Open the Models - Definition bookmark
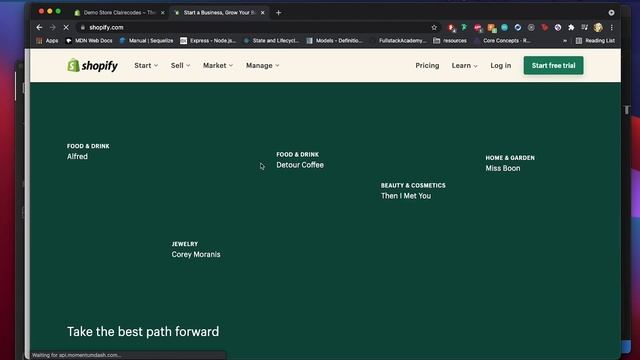The image size is (640, 360). (x=334, y=40)
